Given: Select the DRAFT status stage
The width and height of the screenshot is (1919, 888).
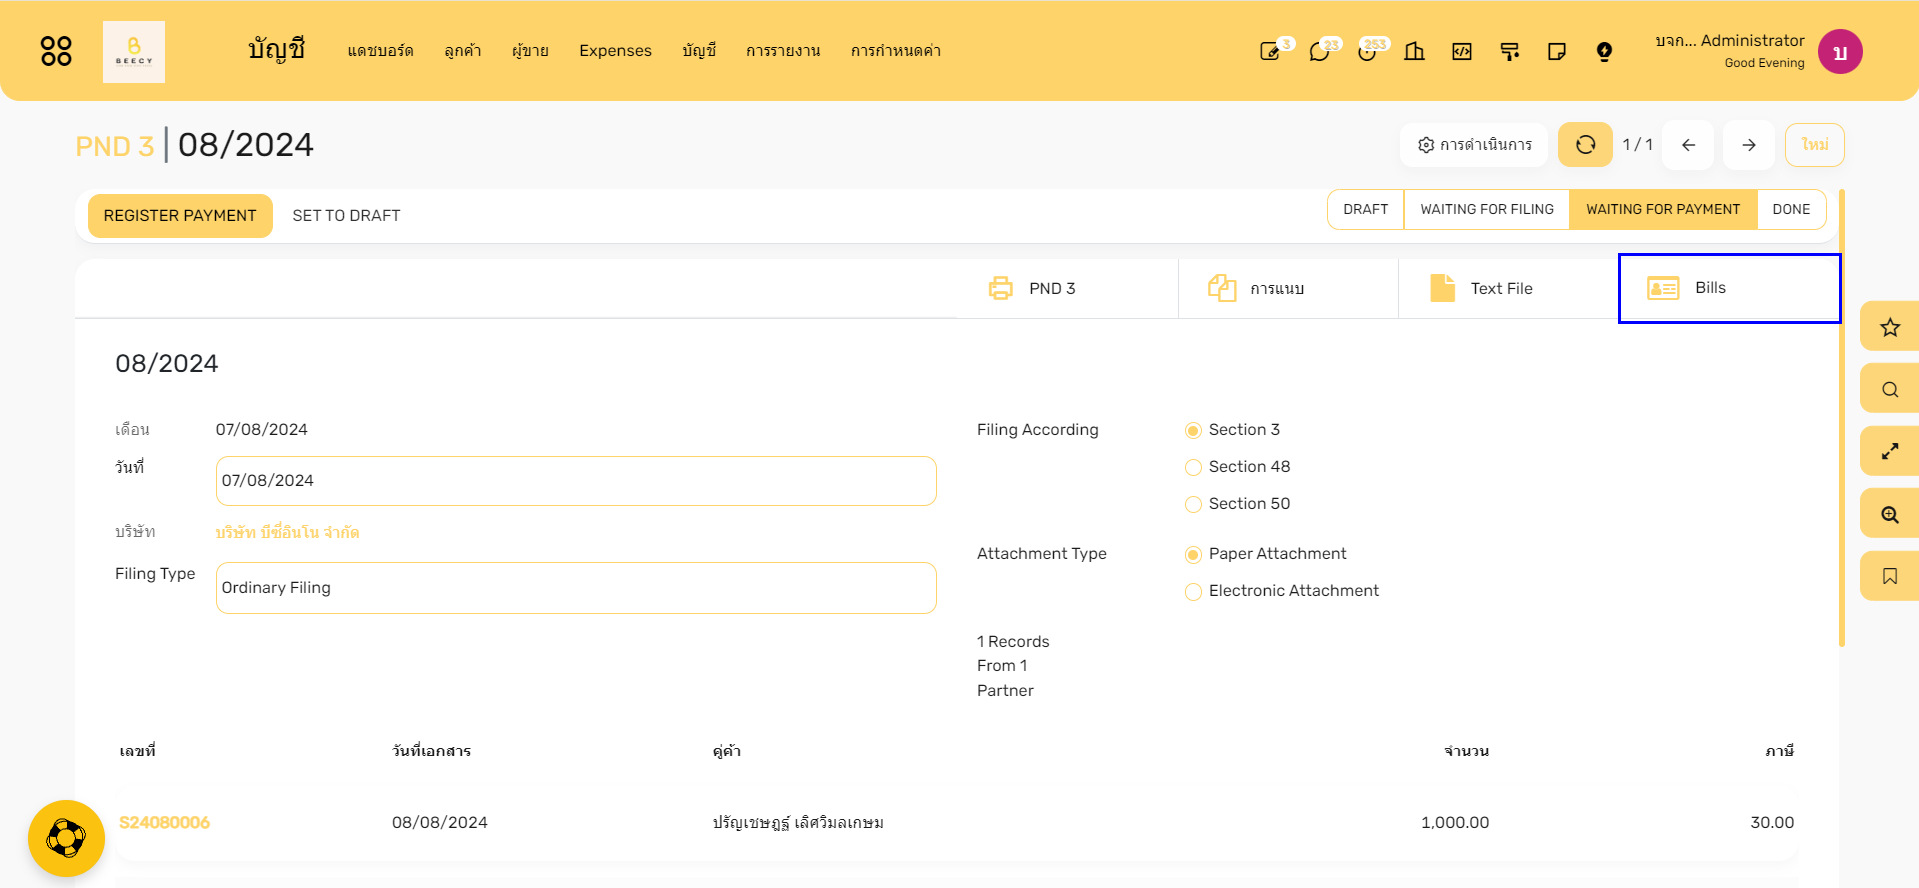Looking at the screenshot, I should click(1366, 210).
